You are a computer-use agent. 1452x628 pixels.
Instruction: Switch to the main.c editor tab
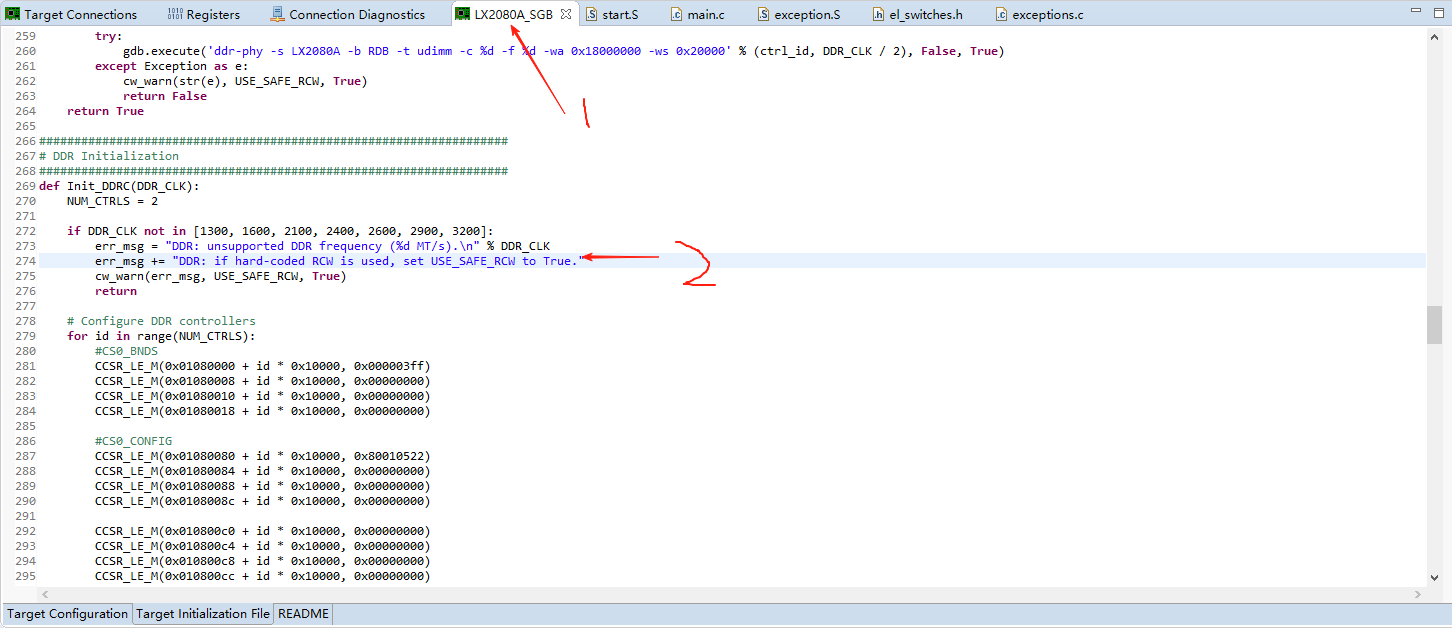(702, 14)
